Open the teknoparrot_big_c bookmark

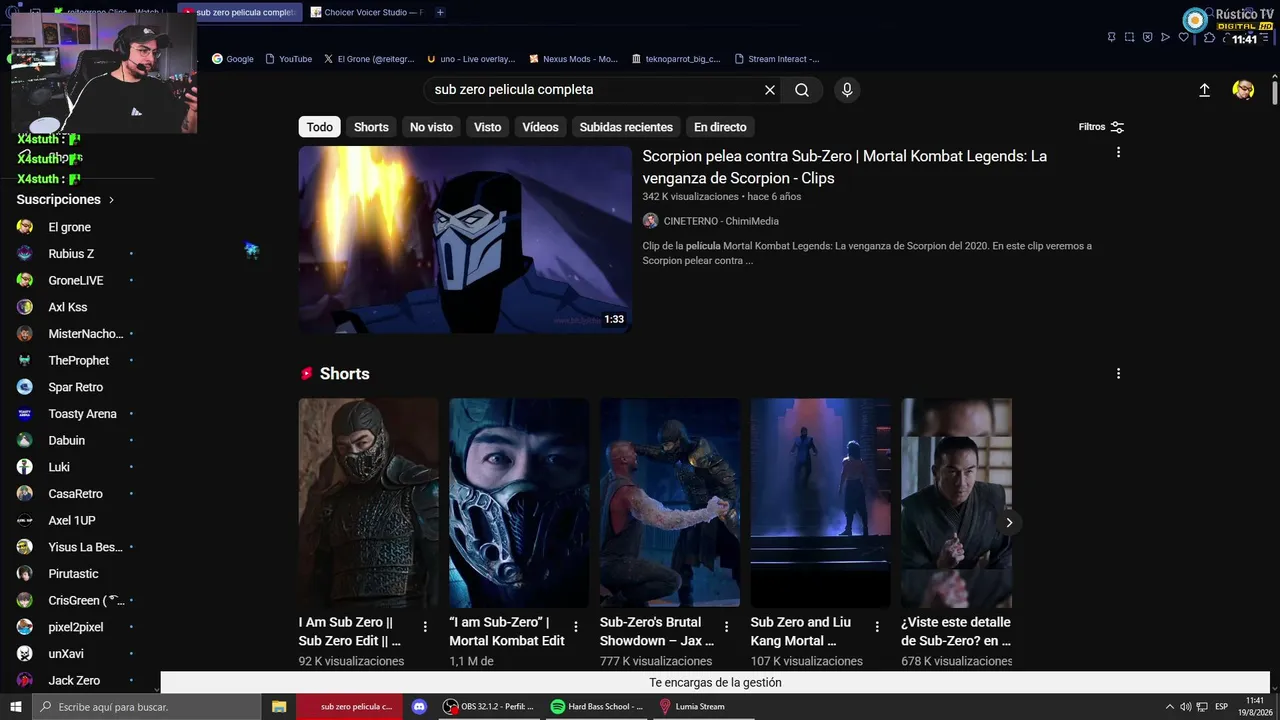coord(676,59)
